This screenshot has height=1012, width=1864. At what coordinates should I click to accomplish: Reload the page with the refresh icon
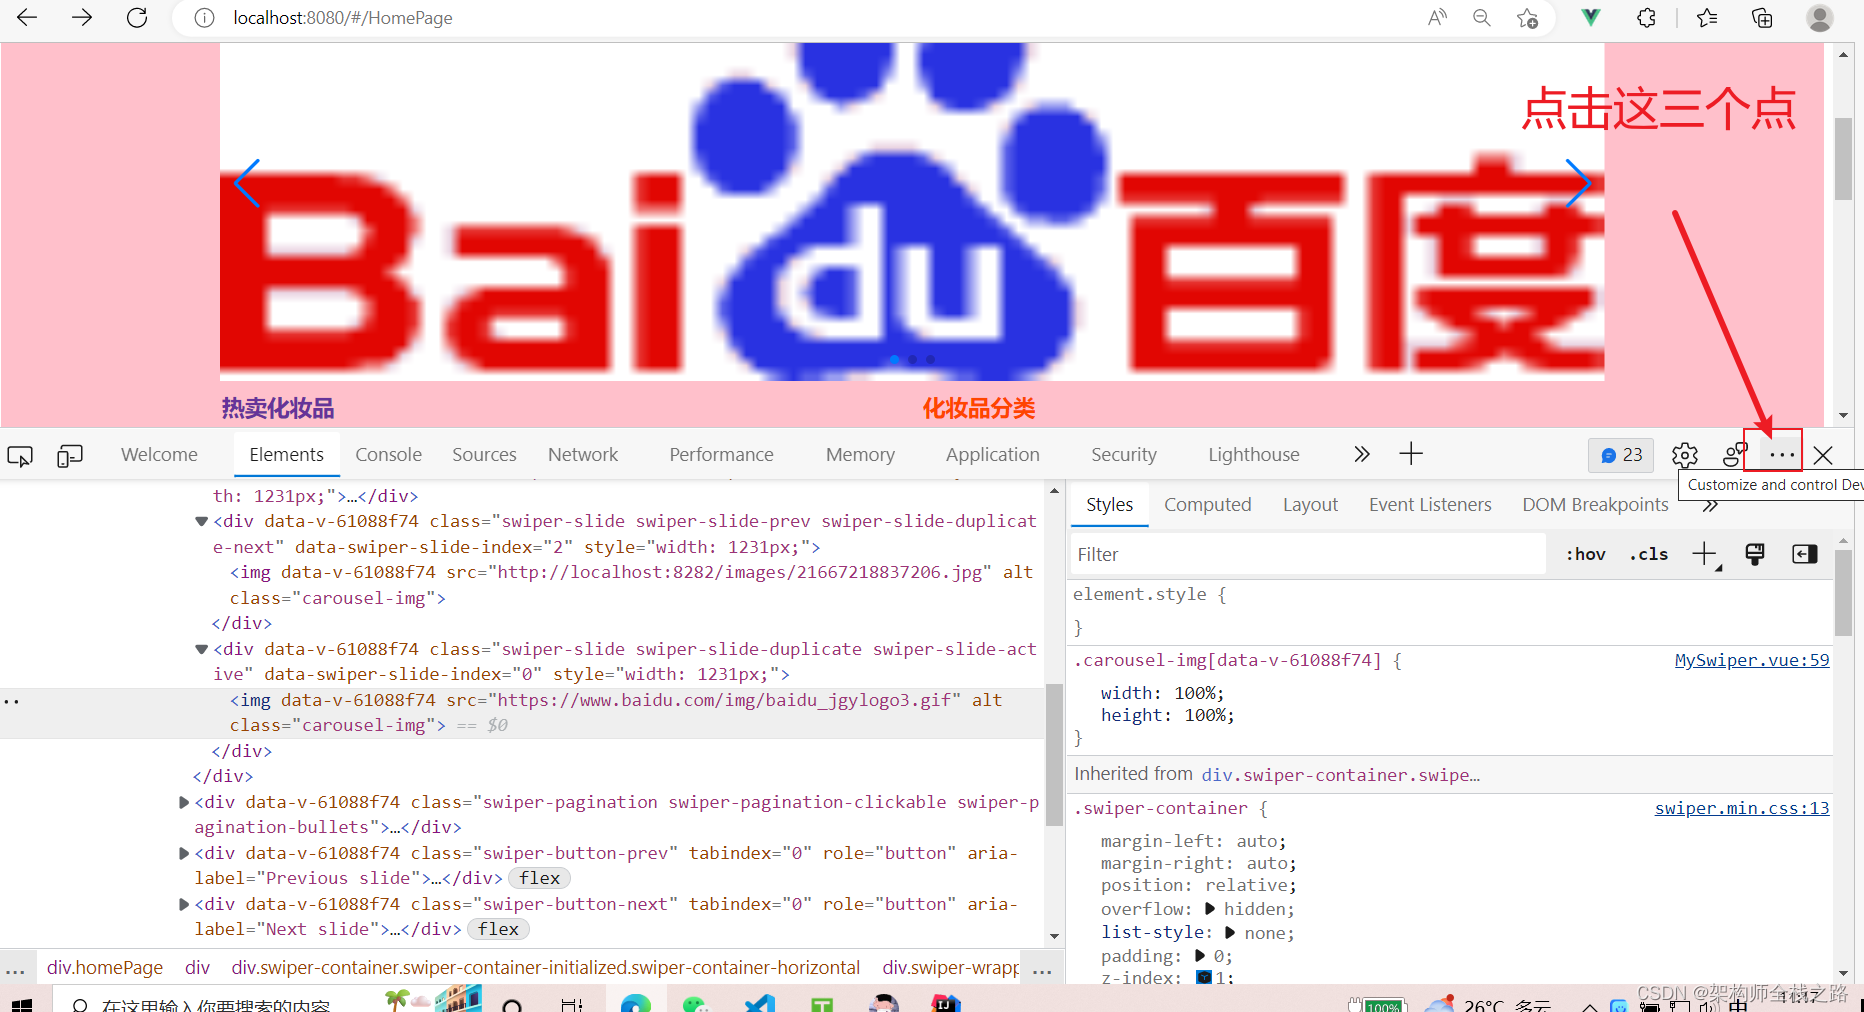coord(137,18)
